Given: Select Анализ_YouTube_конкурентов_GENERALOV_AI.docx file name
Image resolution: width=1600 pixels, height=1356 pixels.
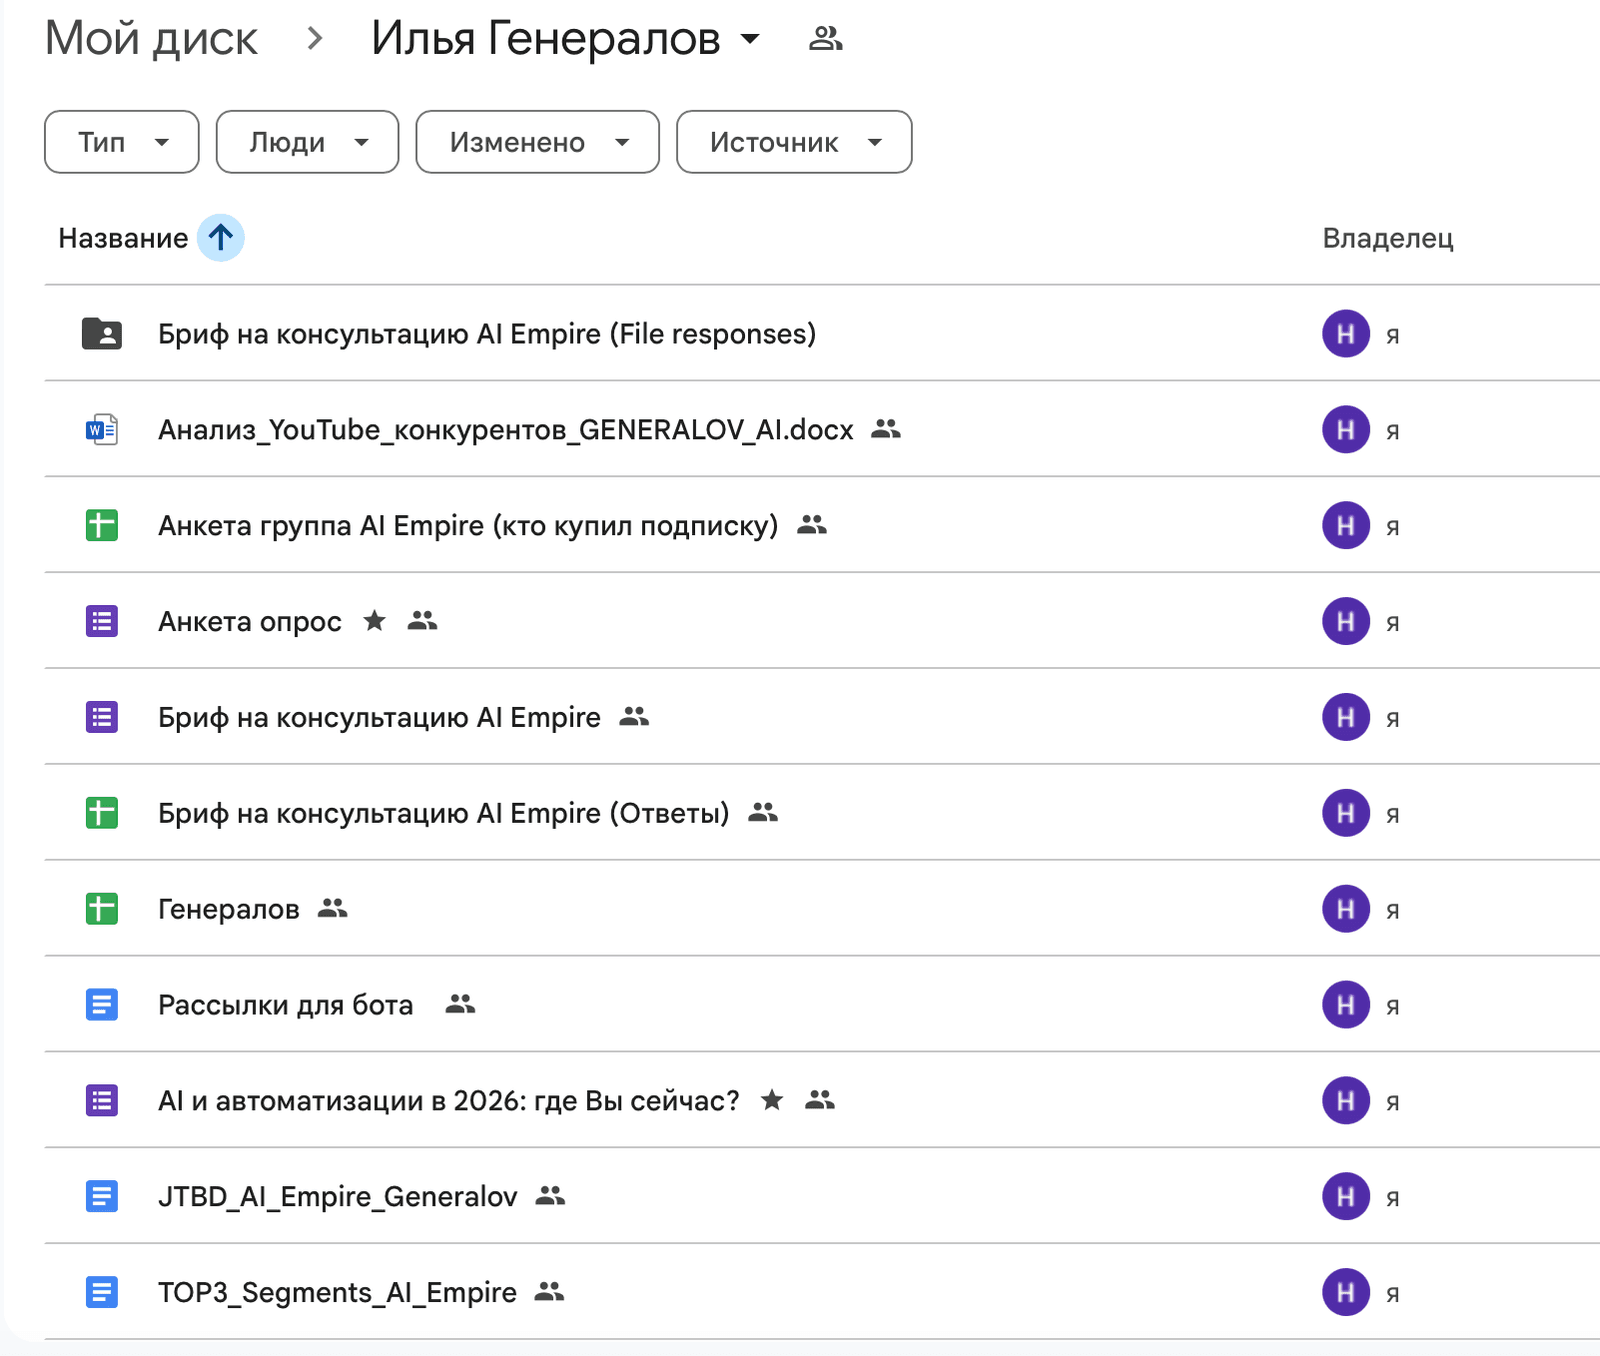Looking at the screenshot, I should [506, 429].
